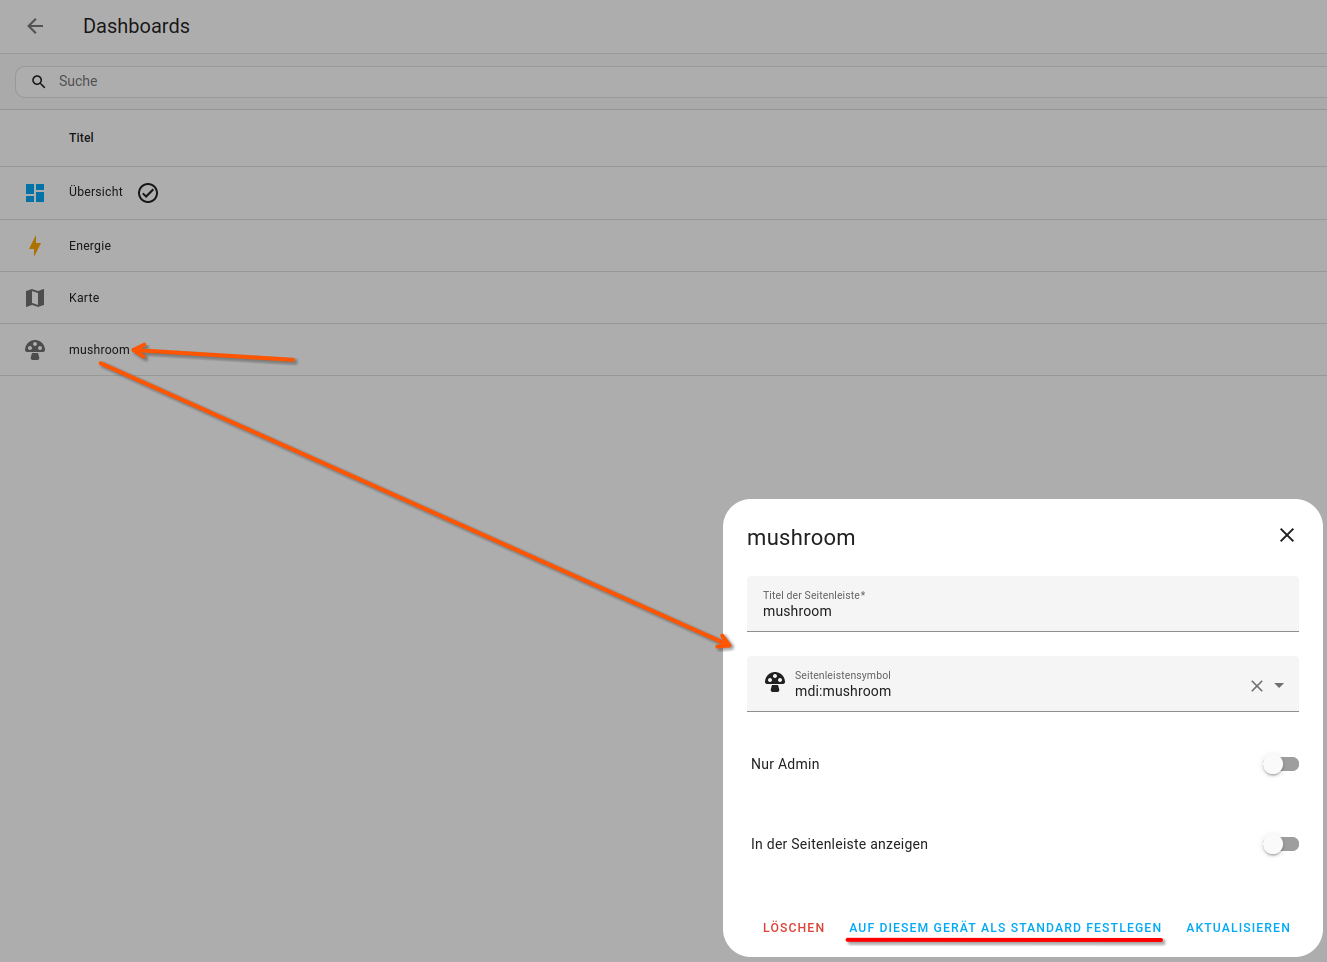Open the Energie dashboard row
This screenshot has height=962, width=1327.
pyautogui.click(x=663, y=246)
